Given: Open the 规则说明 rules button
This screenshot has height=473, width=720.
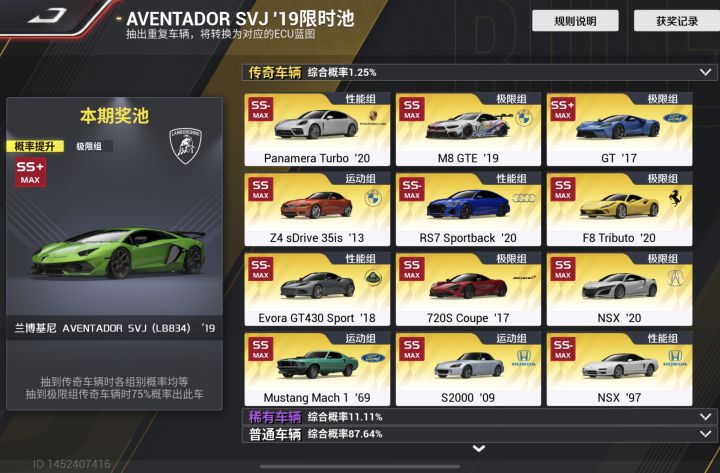Looking at the screenshot, I should (x=575, y=21).
